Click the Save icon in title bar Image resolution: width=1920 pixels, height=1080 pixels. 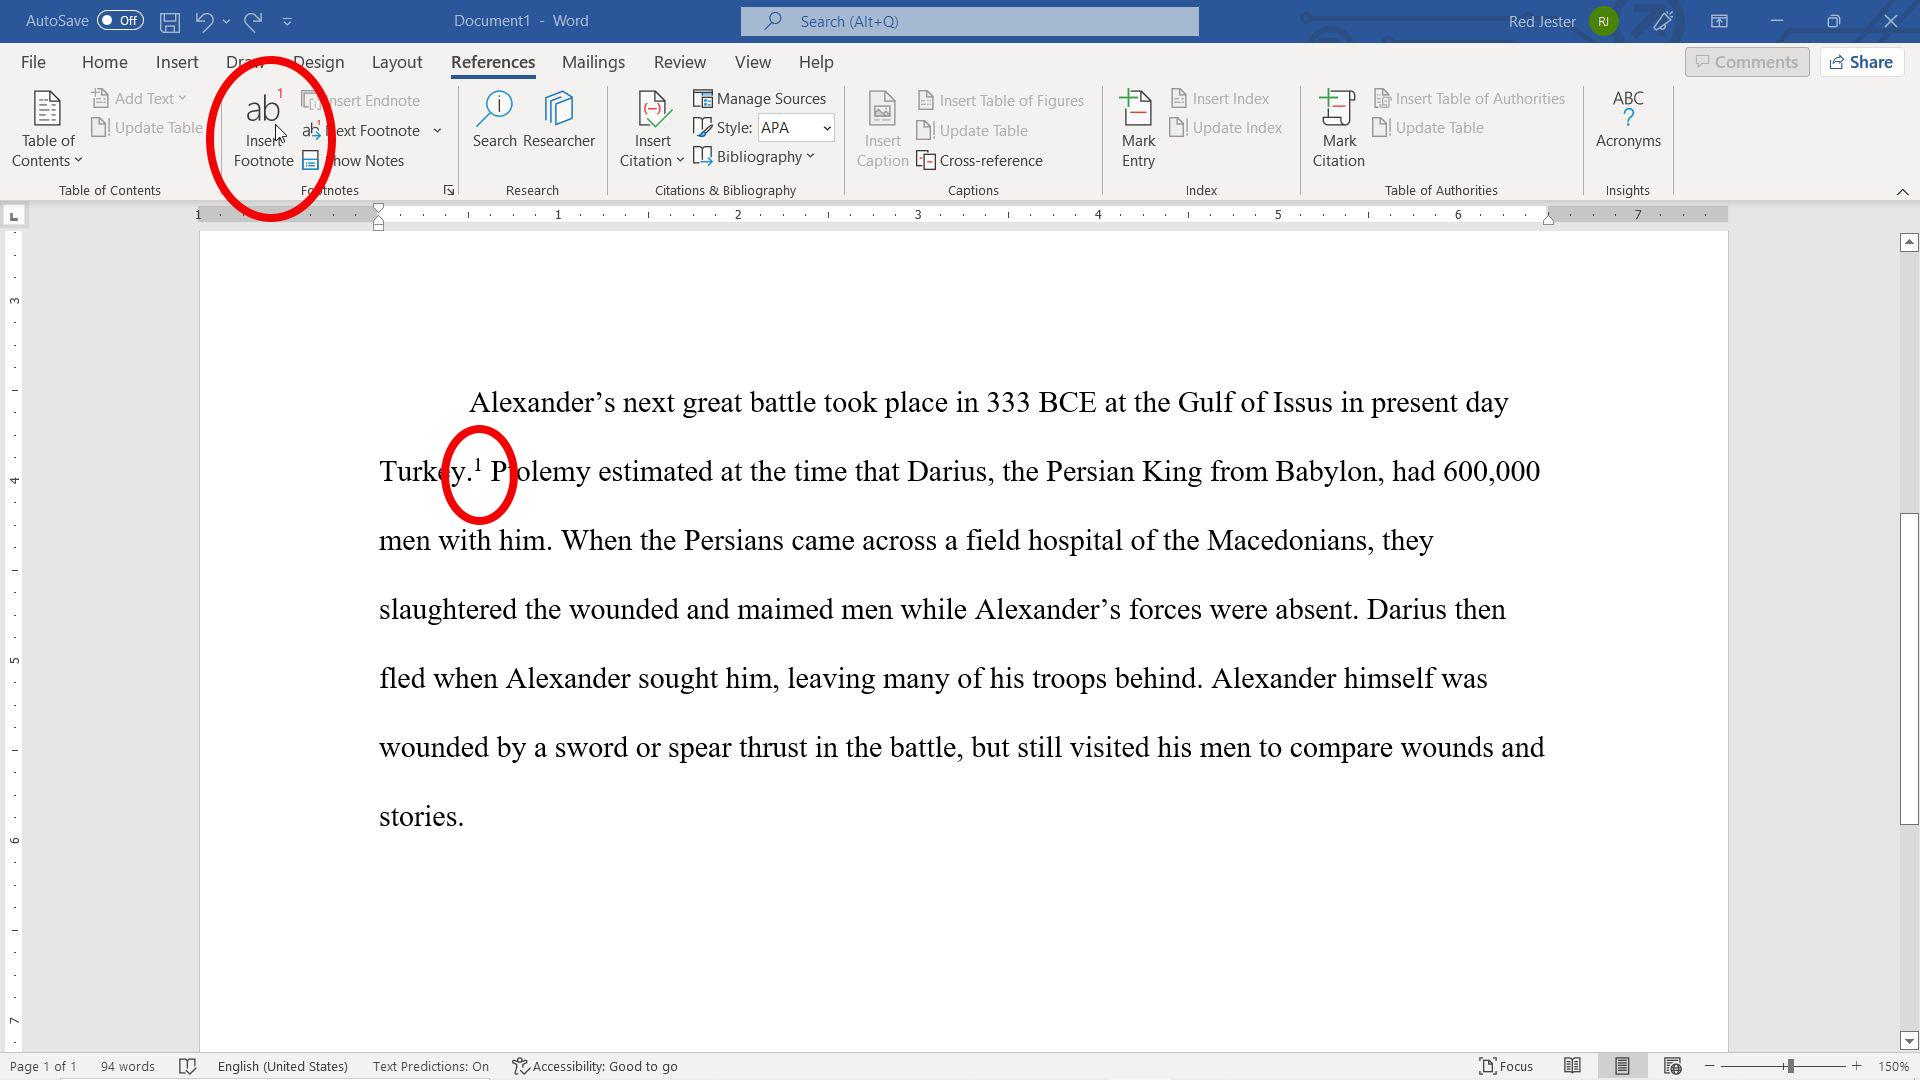coord(170,21)
